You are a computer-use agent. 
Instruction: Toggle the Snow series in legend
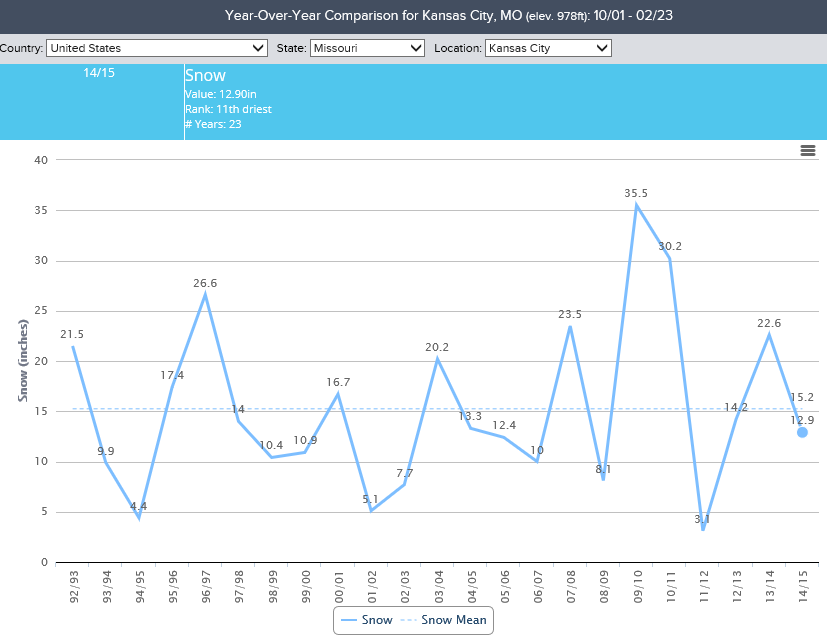[364, 620]
